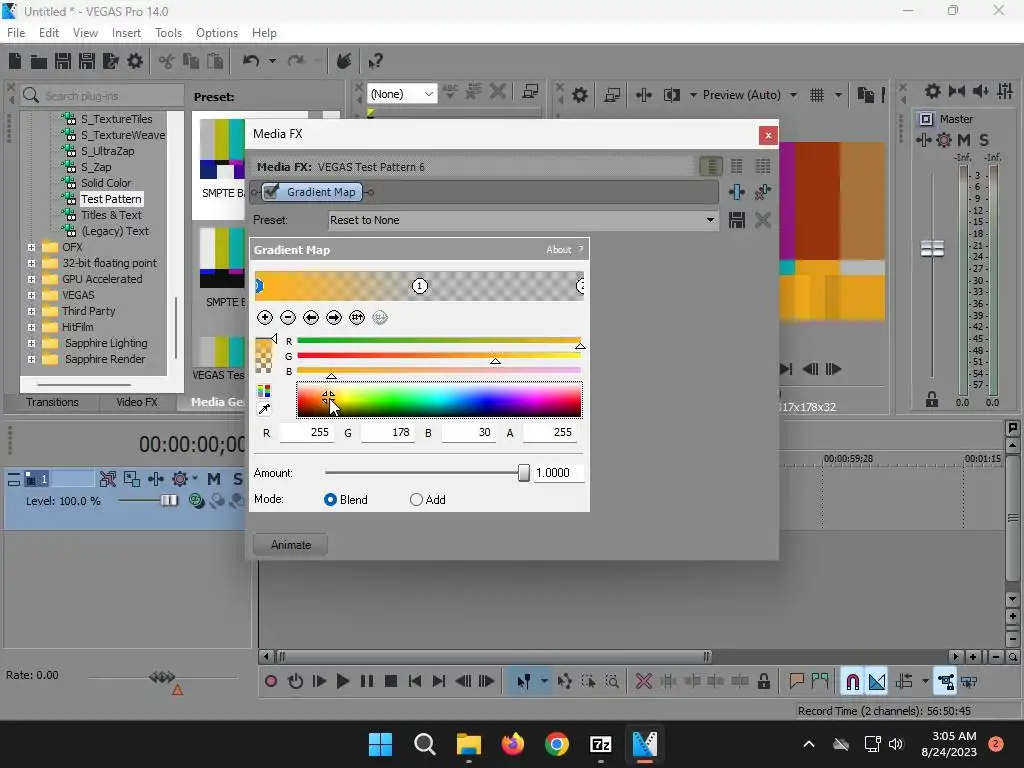
Task: Click the Pause button in transport
Action: pos(366,682)
